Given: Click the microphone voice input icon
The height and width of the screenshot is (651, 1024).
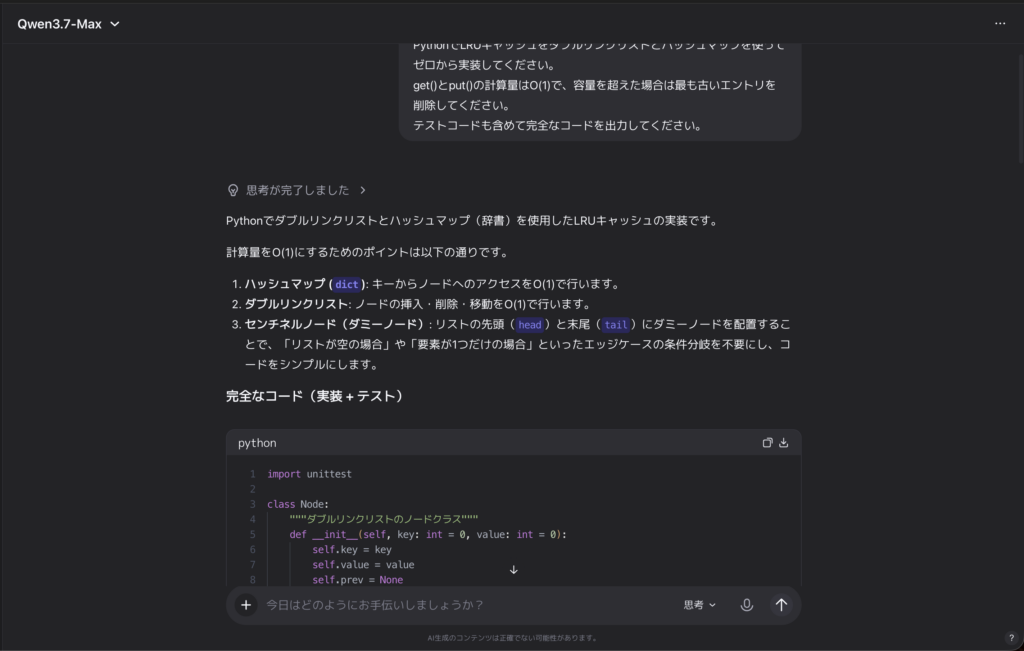Looking at the screenshot, I should pos(746,605).
